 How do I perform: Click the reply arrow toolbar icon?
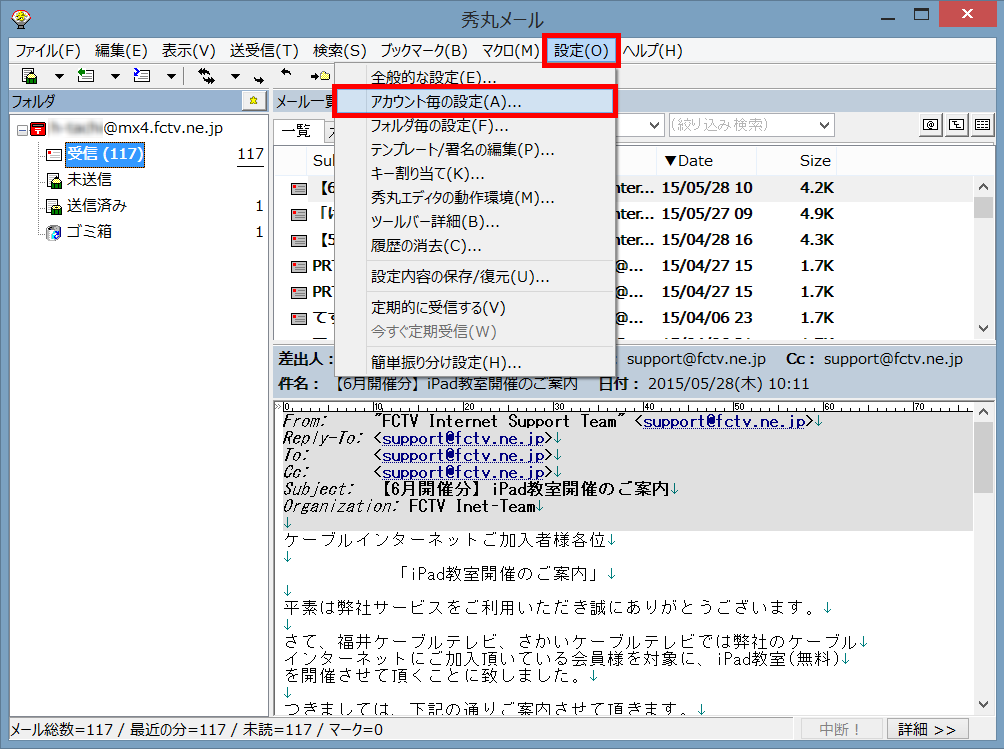pyautogui.click(x=286, y=72)
